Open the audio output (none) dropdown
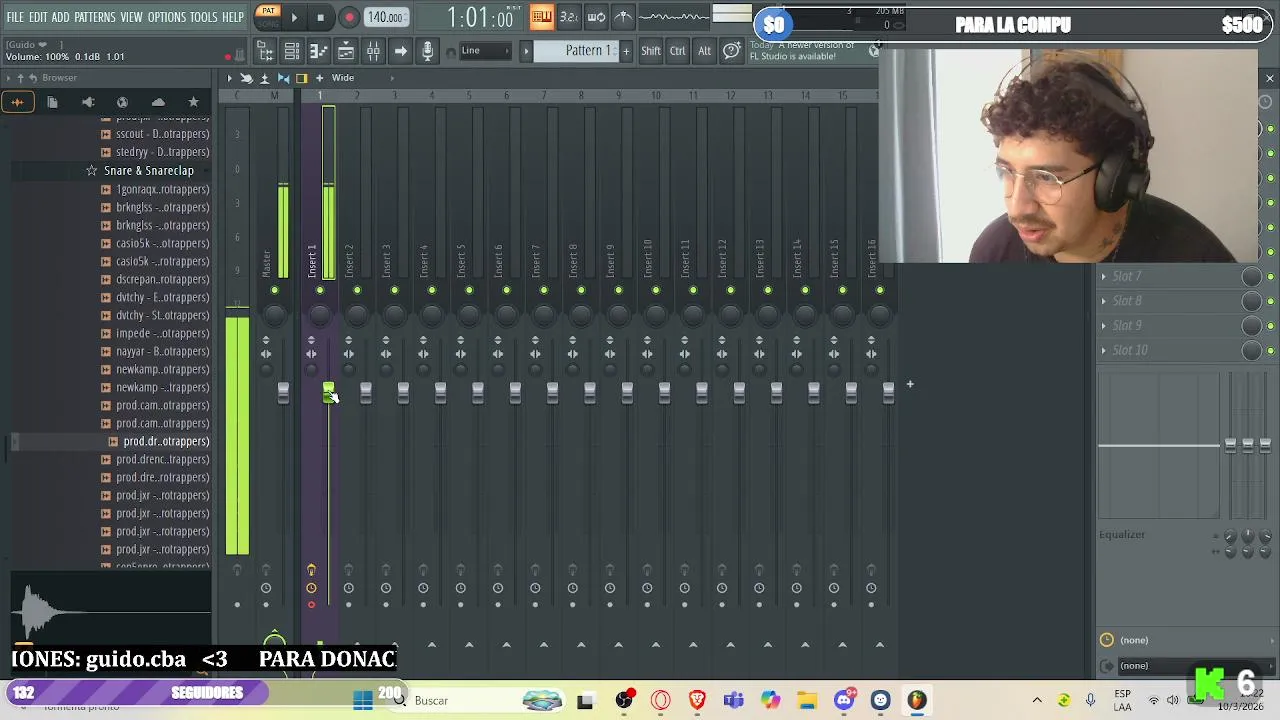Viewport: 1280px width, 720px height. [1187, 666]
